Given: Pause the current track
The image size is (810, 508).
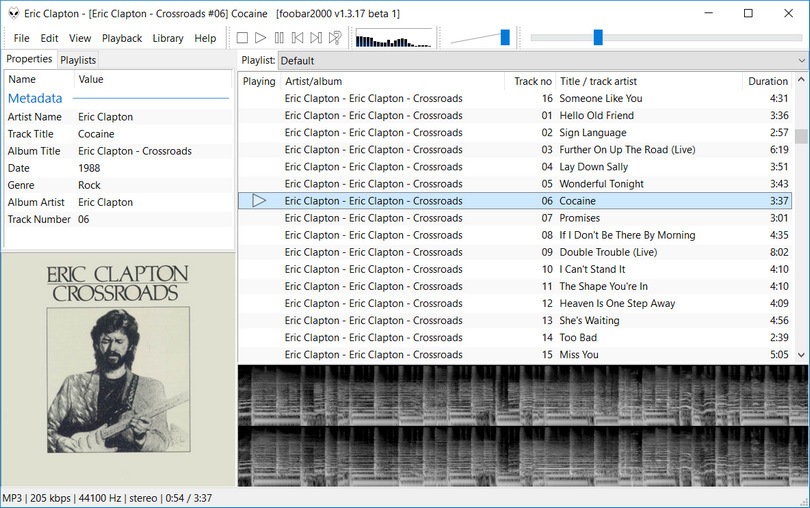Looking at the screenshot, I should [279, 38].
